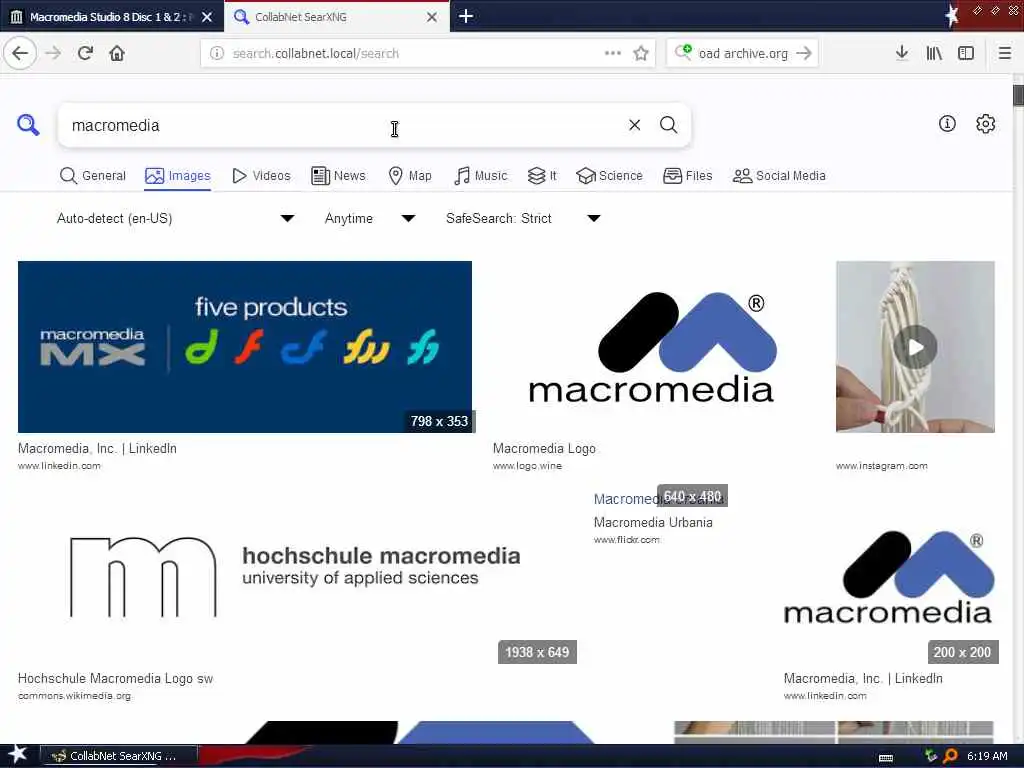Viewport: 1024px width, 768px height.
Task: Close the CollabNet SearXNG tab
Action: (432, 17)
